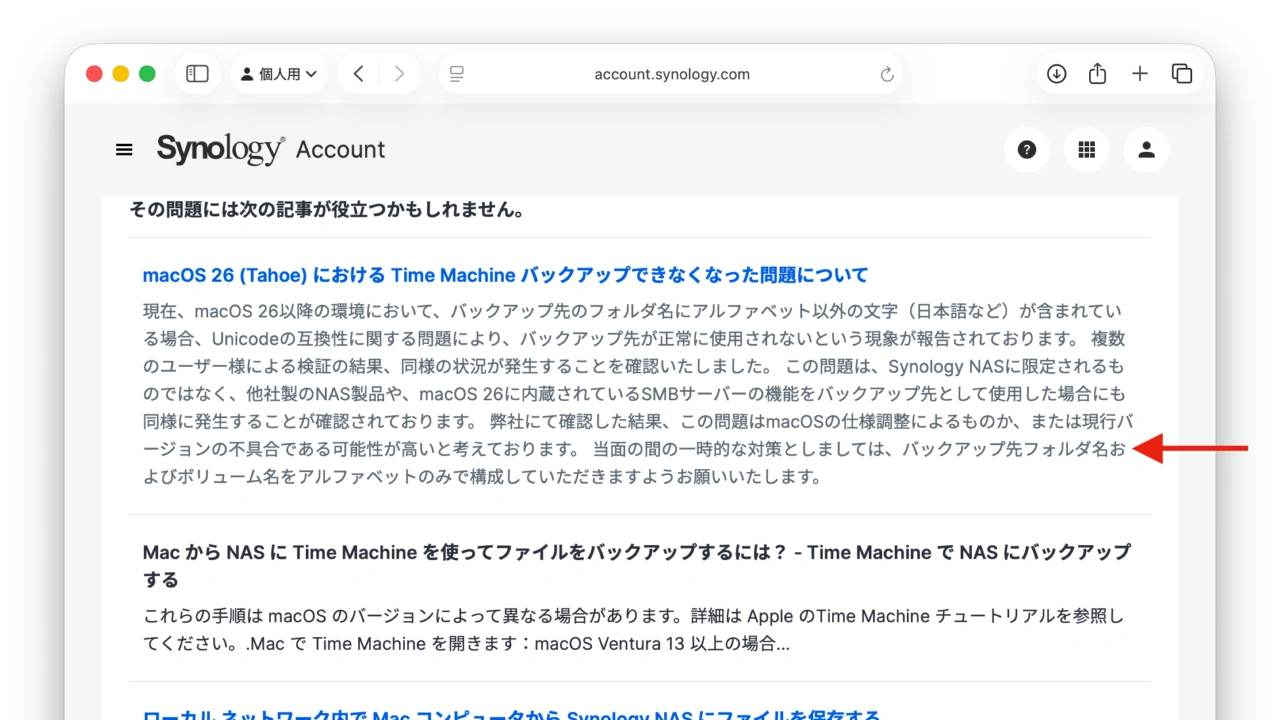This screenshot has width=1280, height=720.
Task: Click the forward navigation chevron
Action: [399, 73]
